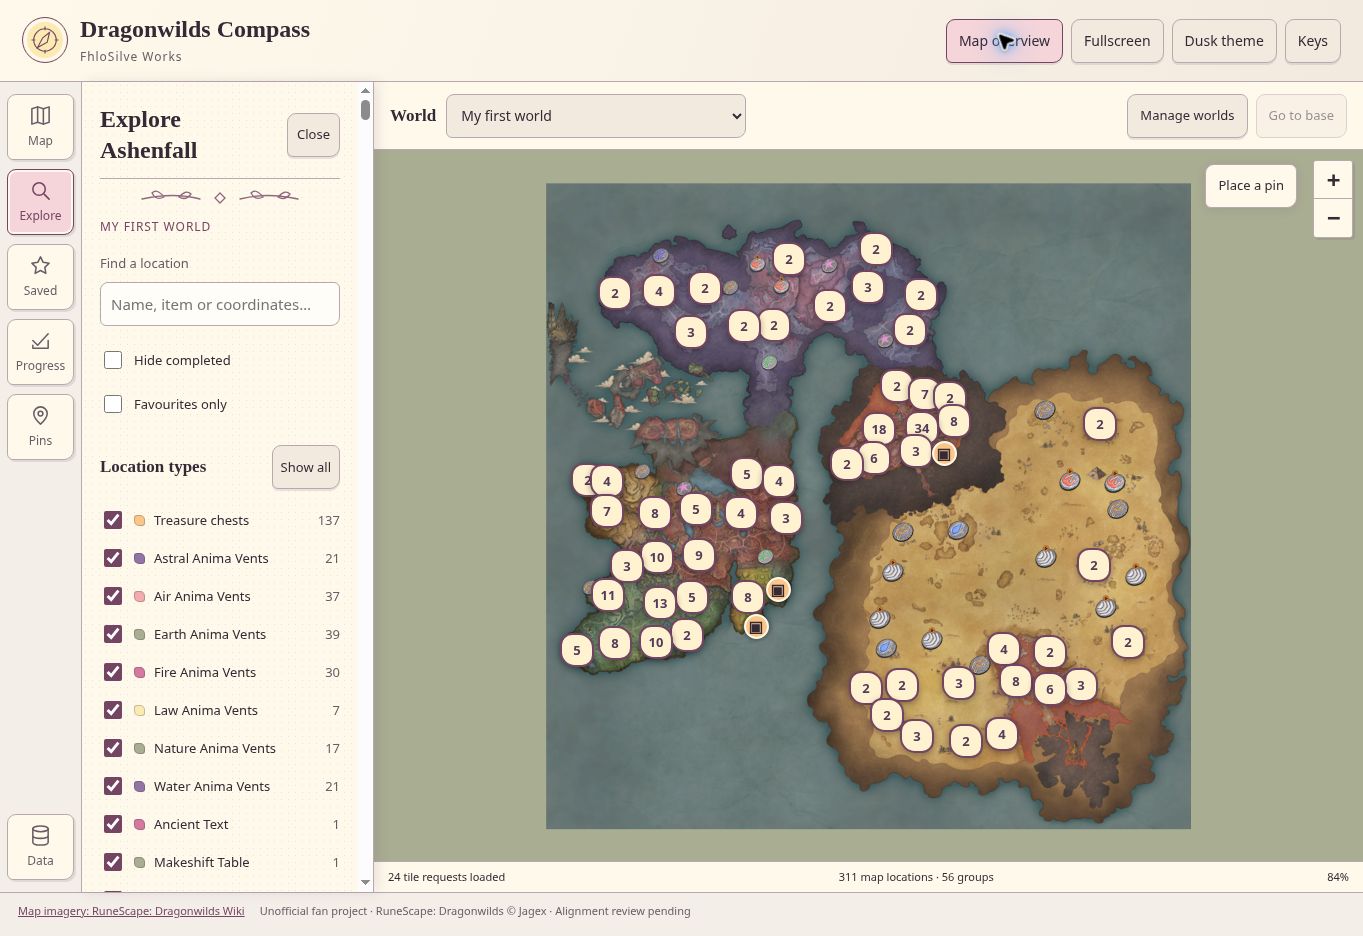
Task: Open the Saved star panel
Action: (40, 277)
